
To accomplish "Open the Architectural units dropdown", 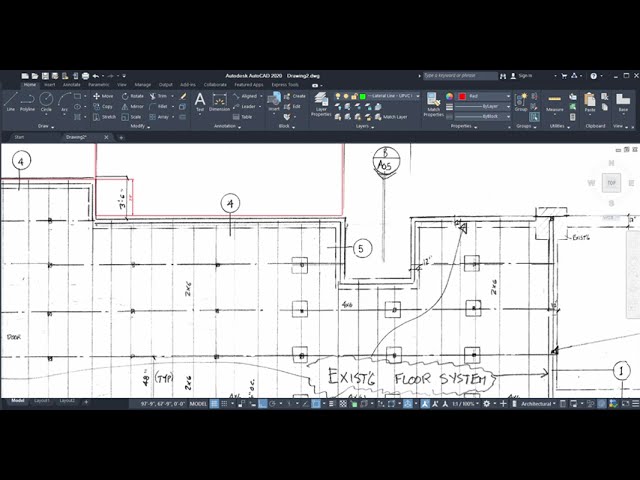I will click(x=539, y=404).
